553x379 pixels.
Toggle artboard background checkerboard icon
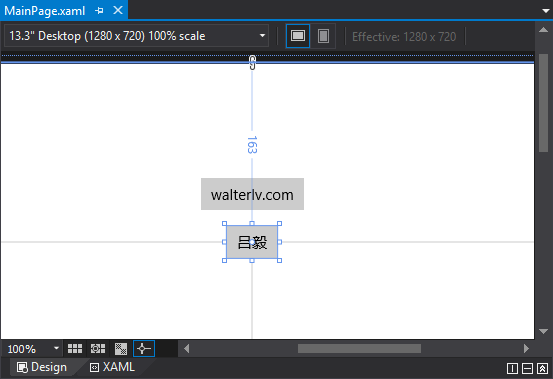click(121, 349)
